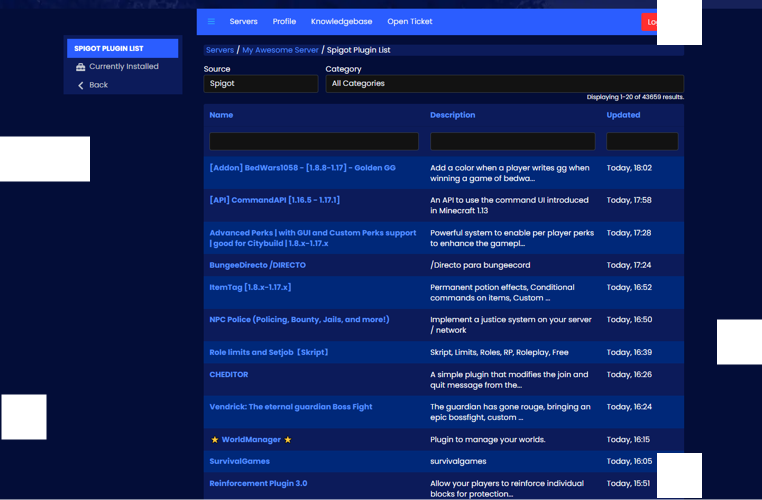762x500 pixels.
Task: Click the Updated filter input box
Action: point(642,142)
